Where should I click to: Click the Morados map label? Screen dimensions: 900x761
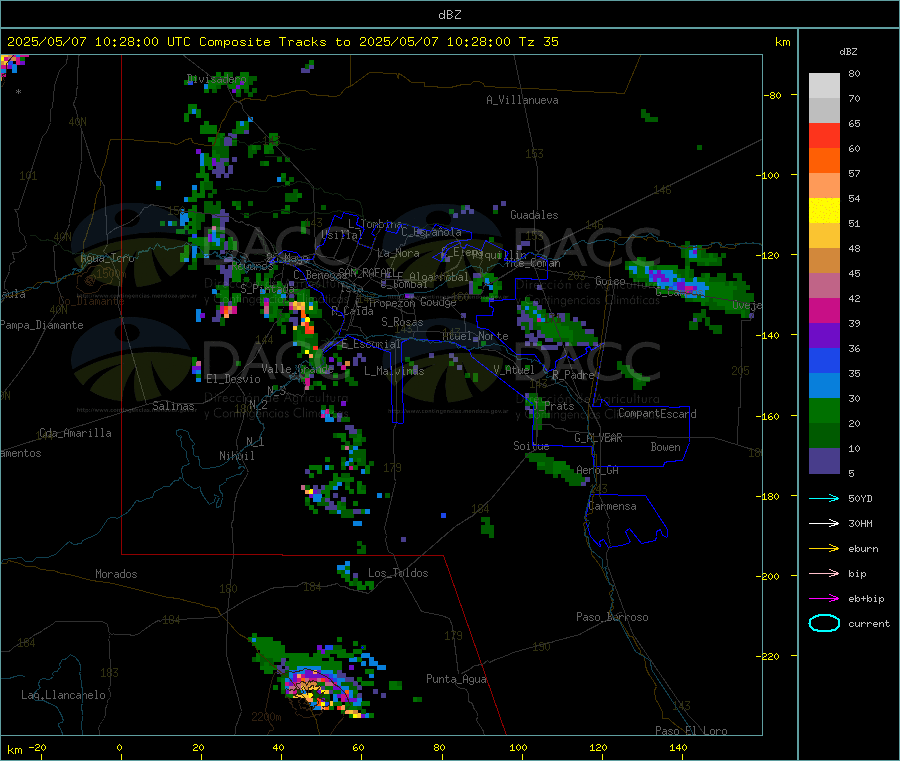pos(116,574)
